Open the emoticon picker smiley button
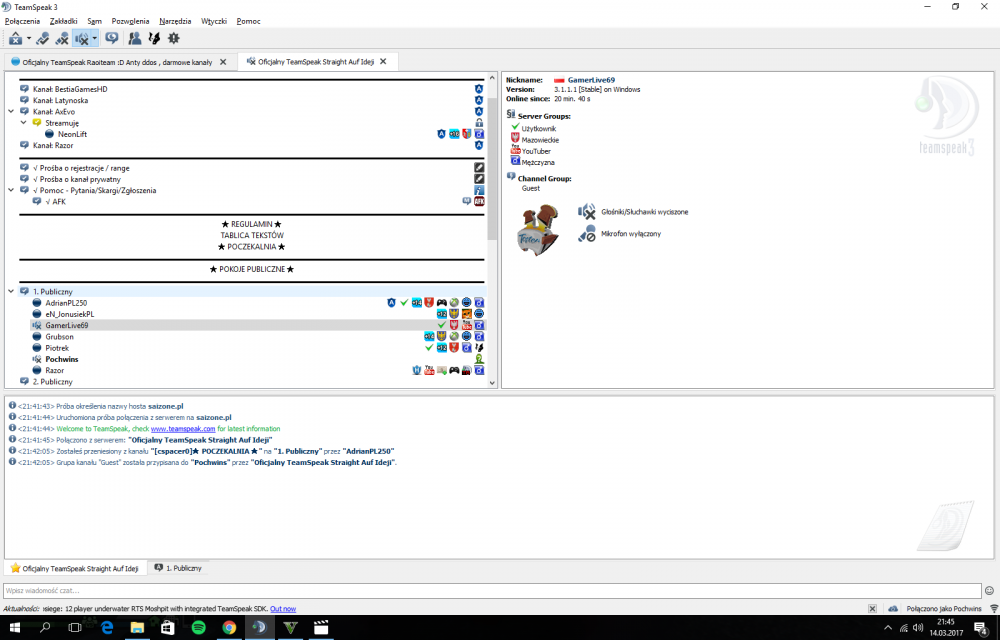The height and width of the screenshot is (640, 1000). 989,591
